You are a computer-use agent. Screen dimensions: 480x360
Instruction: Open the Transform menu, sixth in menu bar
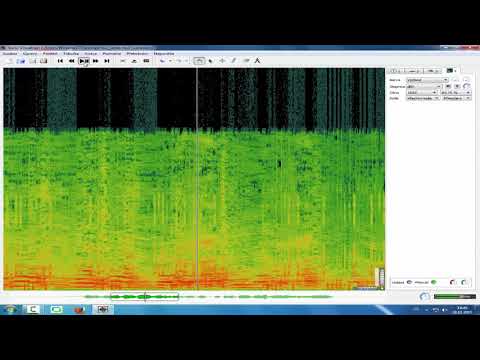coord(112,54)
